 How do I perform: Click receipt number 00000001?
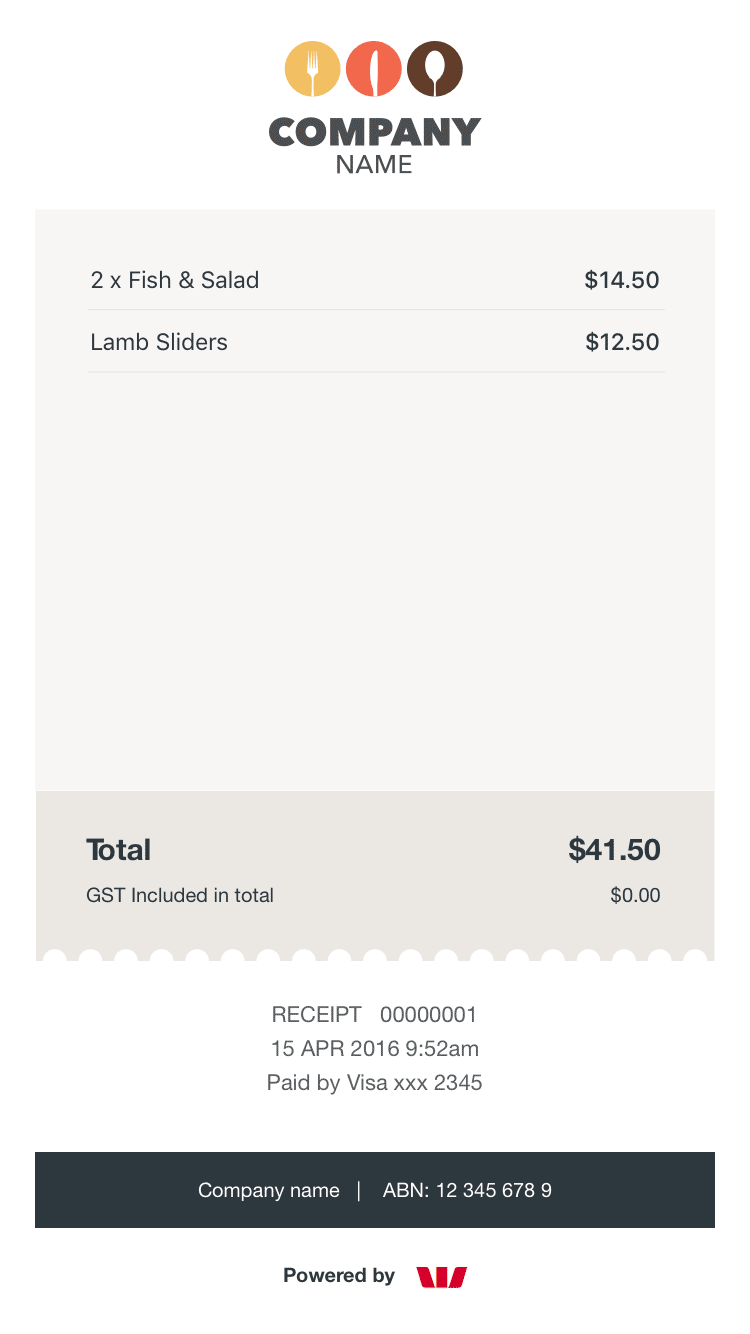pos(428,1015)
